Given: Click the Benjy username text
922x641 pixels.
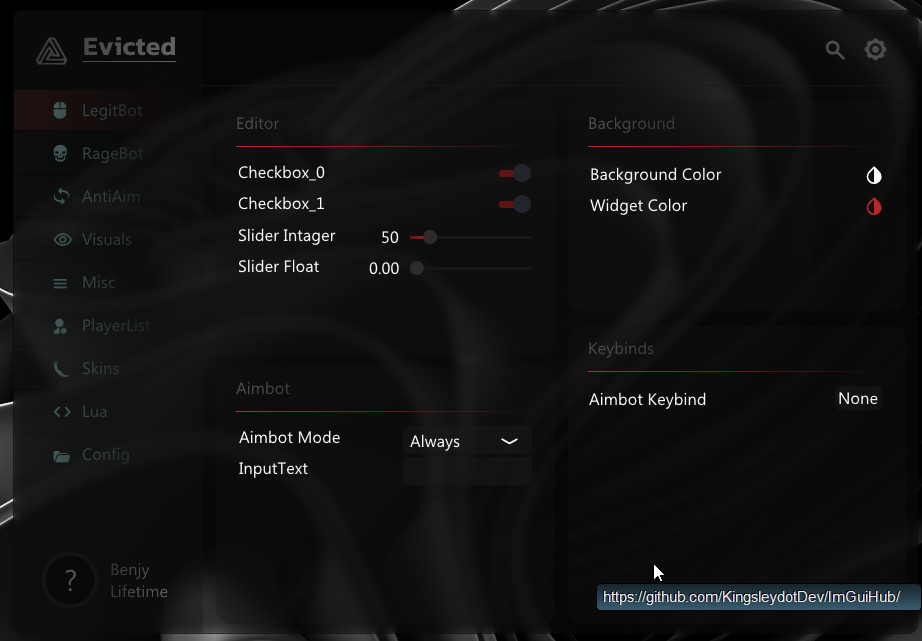Looking at the screenshot, I should [130, 570].
